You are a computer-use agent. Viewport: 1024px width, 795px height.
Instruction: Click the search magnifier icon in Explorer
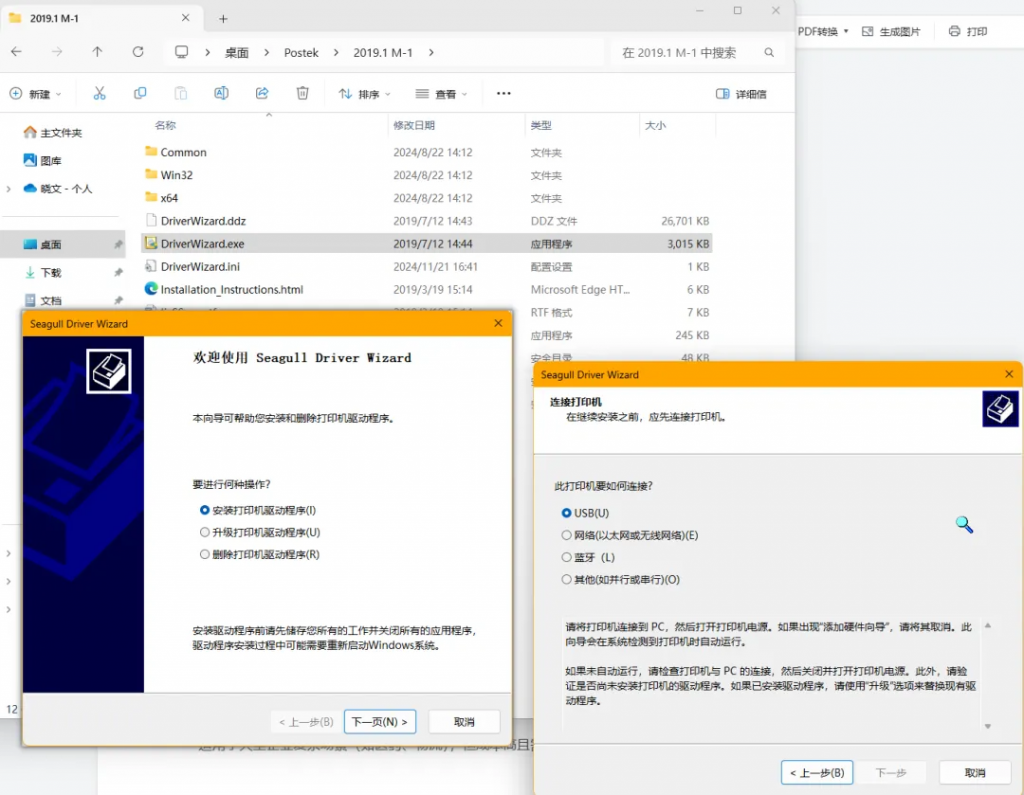coord(769,53)
